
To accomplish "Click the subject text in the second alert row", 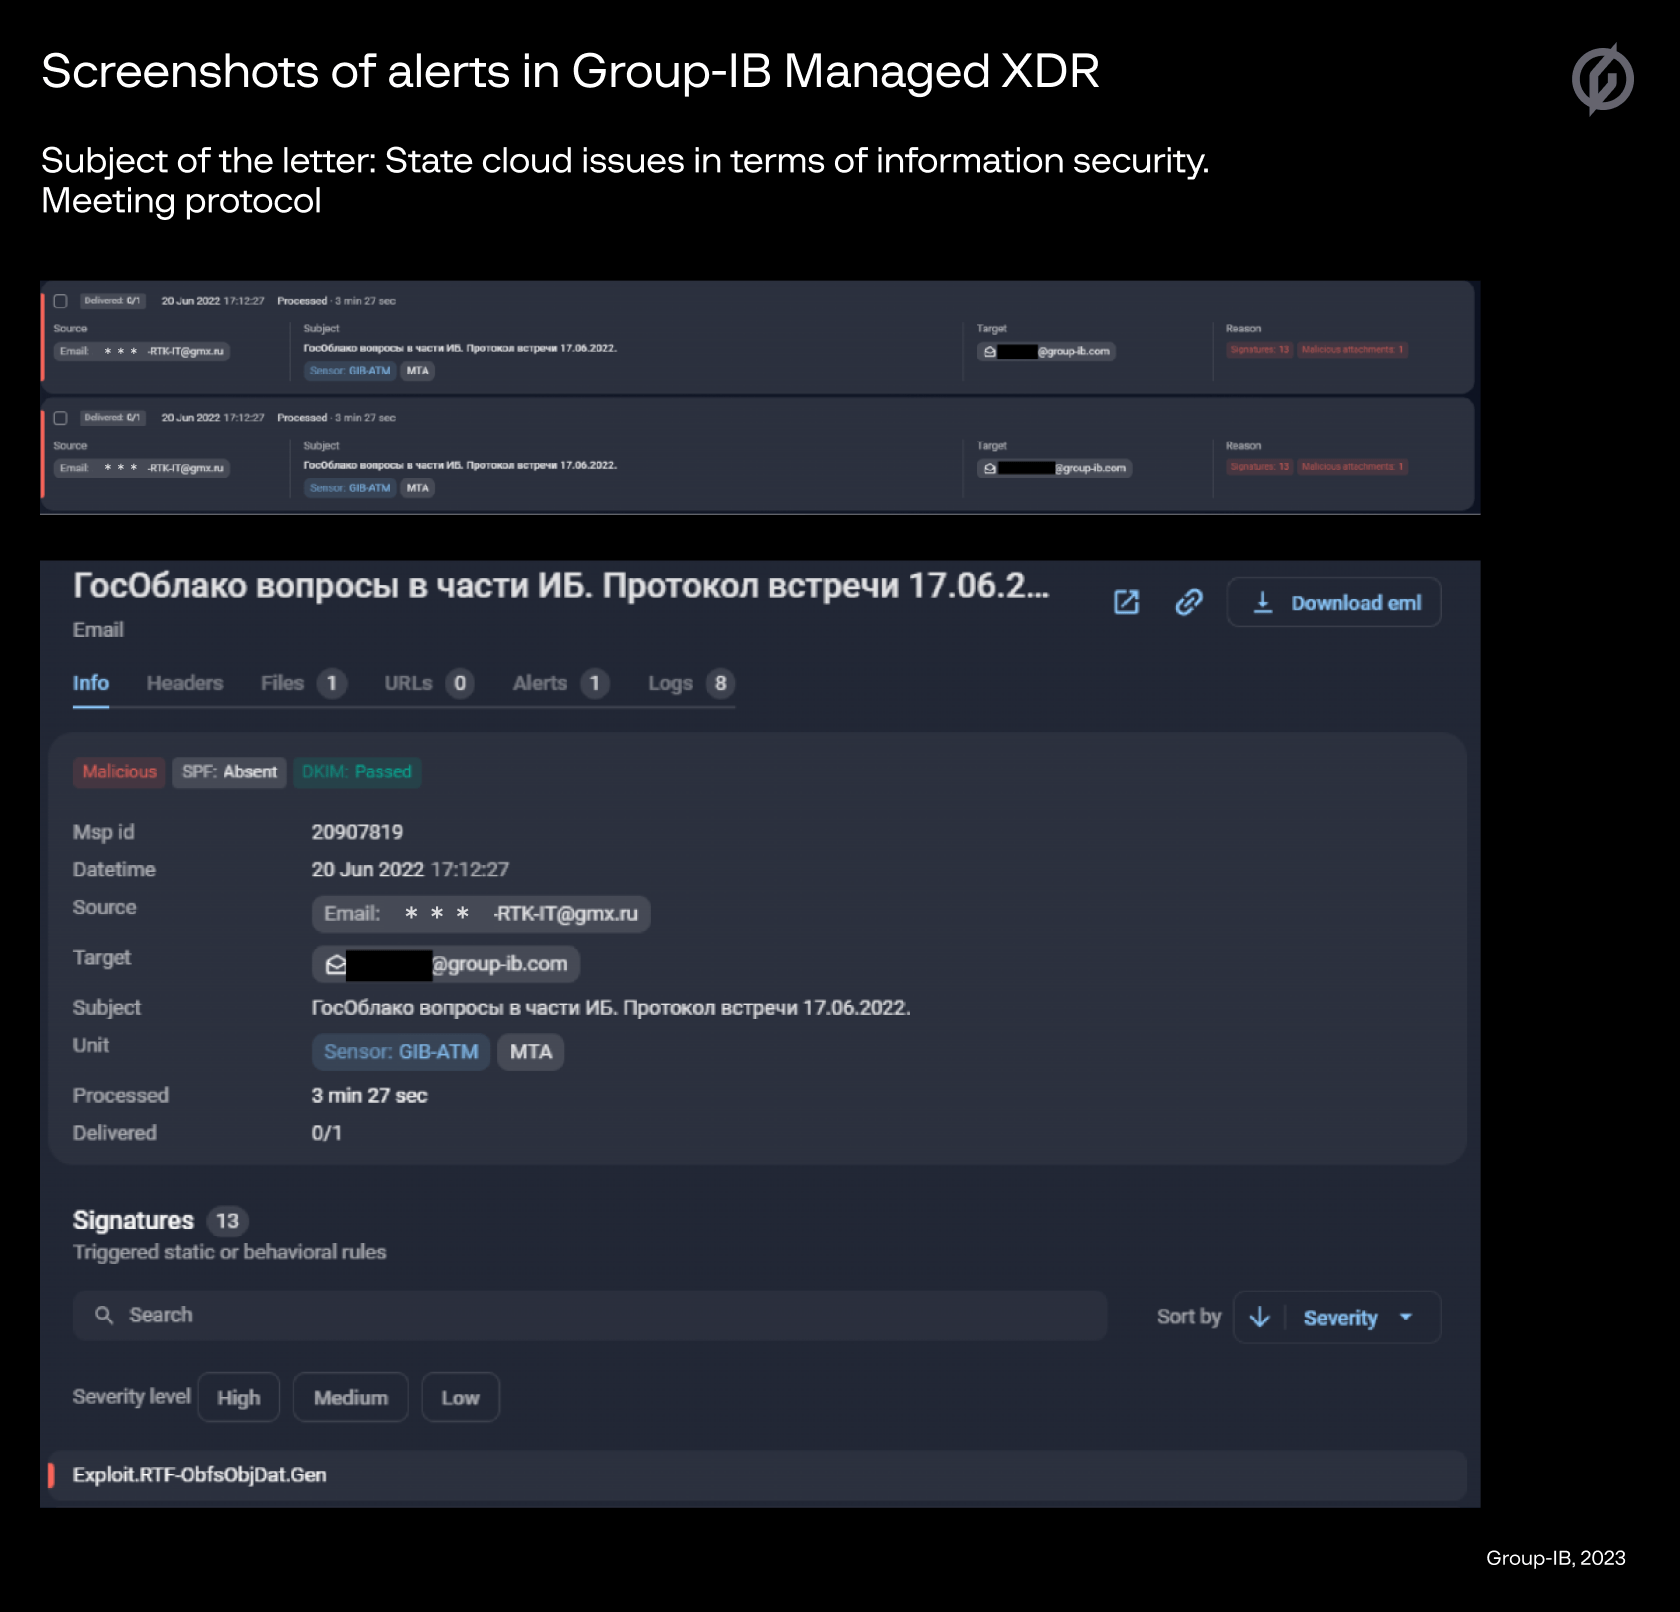I will (460, 465).
